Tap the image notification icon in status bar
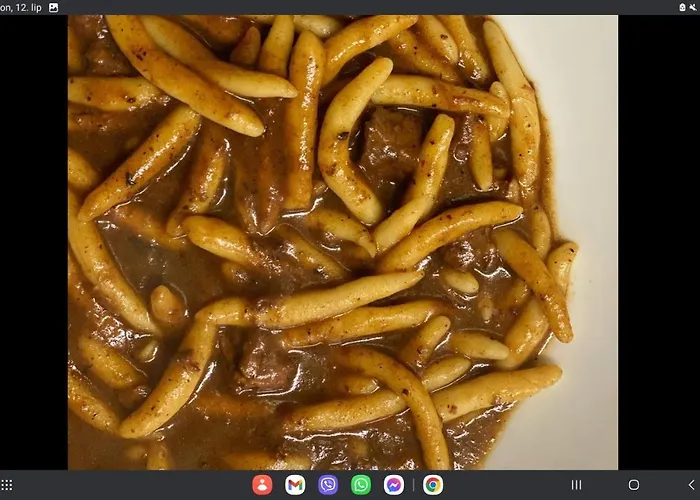The height and width of the screenshot is (500, 700). tap(53, 7)
